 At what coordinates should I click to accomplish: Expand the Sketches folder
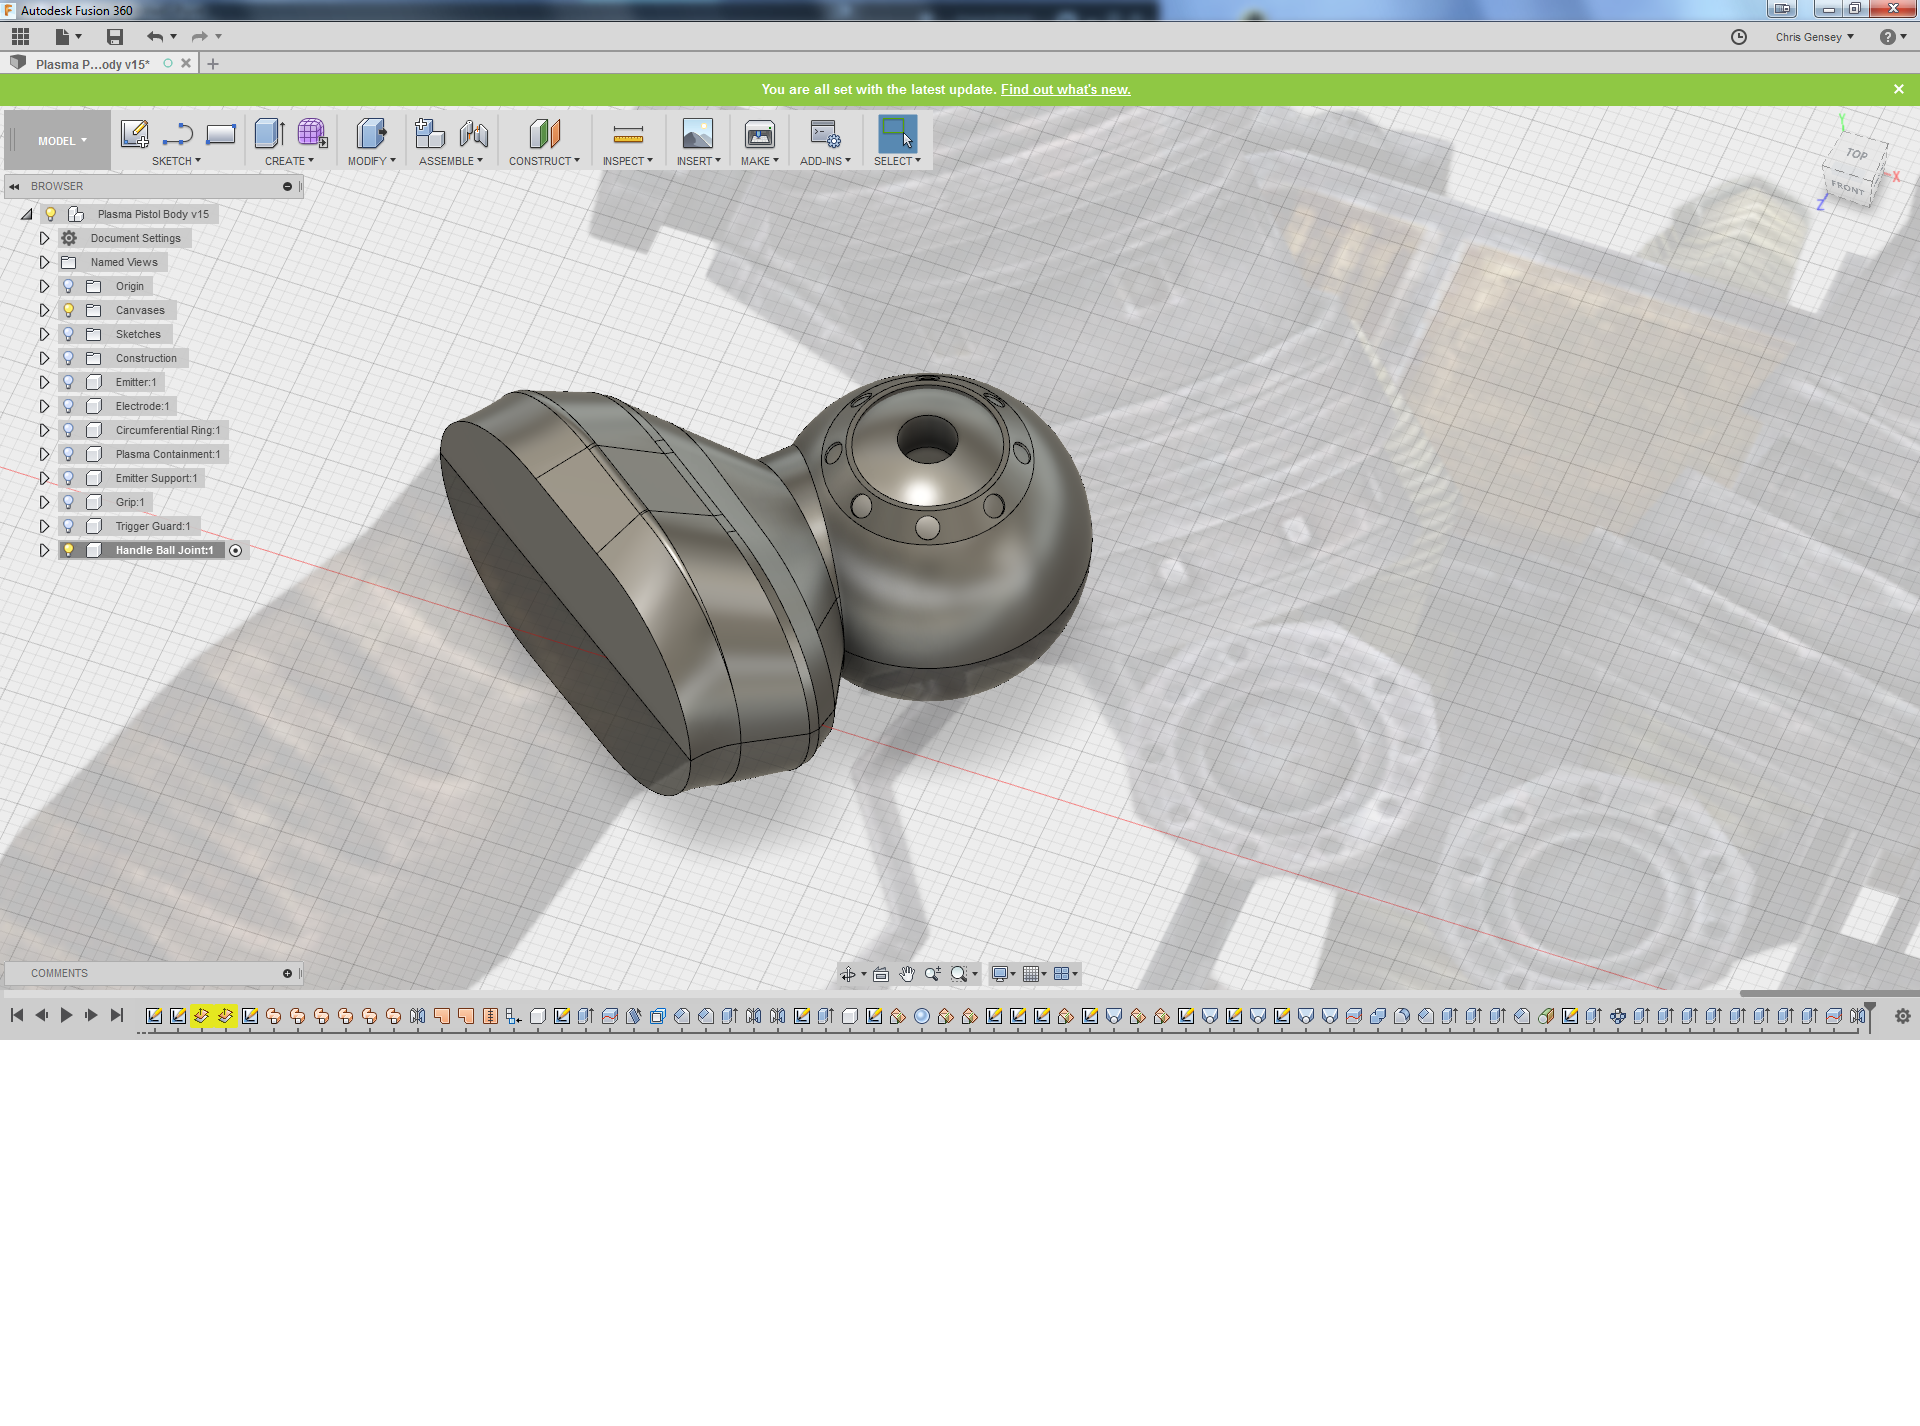point(44,334)
